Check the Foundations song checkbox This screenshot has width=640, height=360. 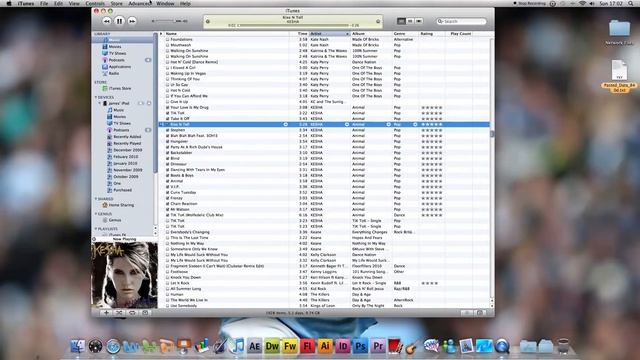click(x=167, y=40)
